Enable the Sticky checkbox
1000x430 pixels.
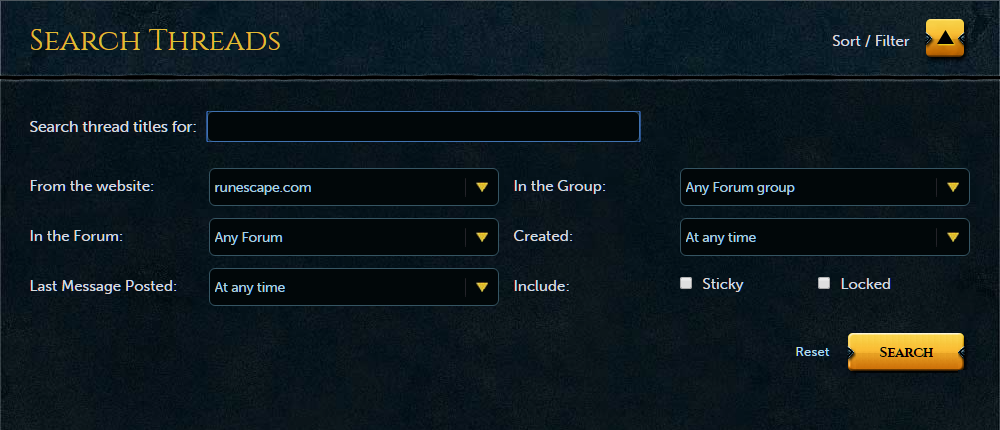(686, 283)
